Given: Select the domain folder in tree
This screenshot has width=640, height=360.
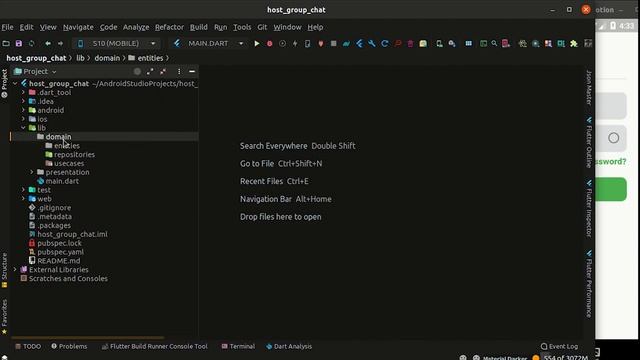Looking at the screenshot, I should [58, 137].
